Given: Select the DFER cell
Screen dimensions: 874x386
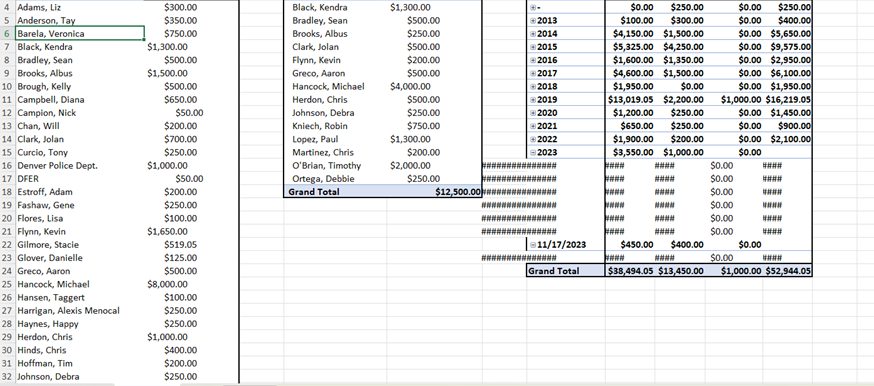Looking at the screenshot, I should (x=80, y=179).
